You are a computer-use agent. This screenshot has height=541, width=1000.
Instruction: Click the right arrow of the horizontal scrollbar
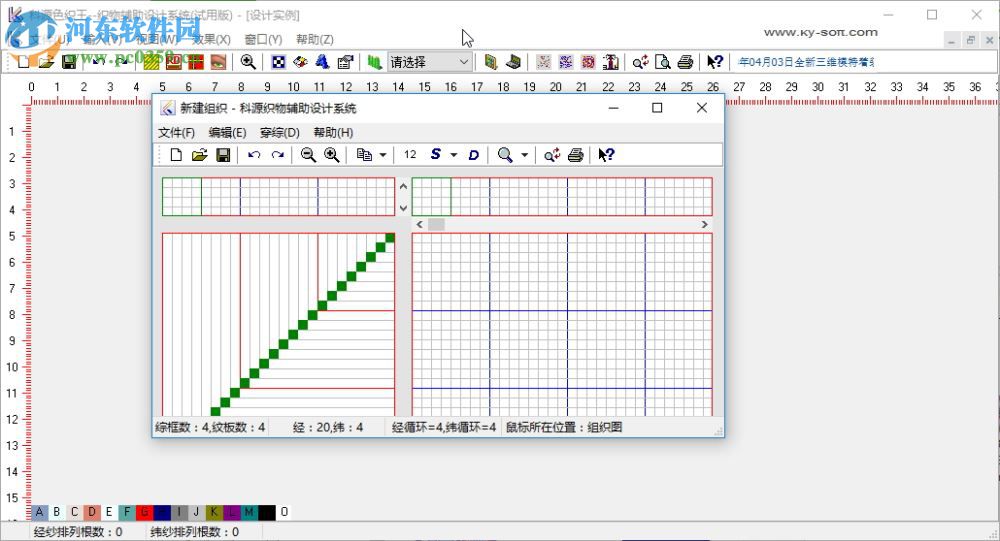[704, 225]
